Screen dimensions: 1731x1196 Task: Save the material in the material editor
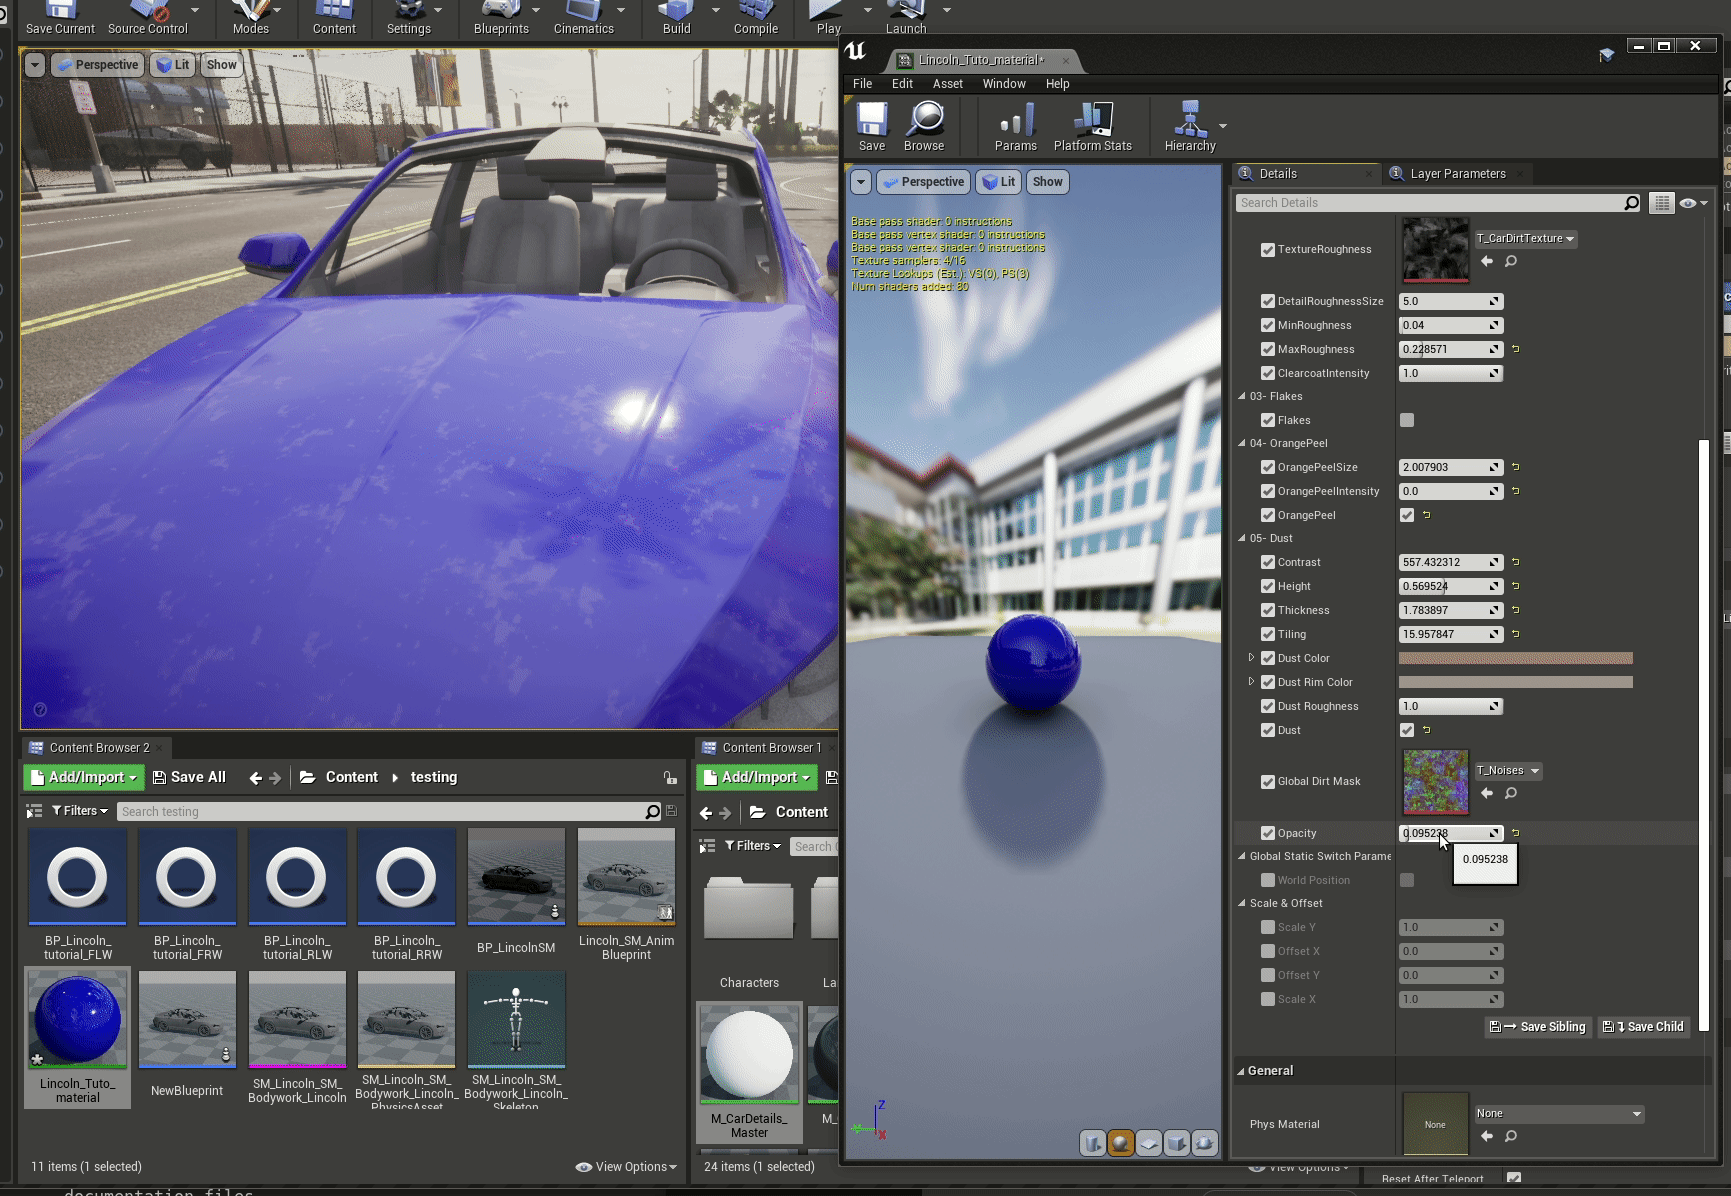[872, 127]
